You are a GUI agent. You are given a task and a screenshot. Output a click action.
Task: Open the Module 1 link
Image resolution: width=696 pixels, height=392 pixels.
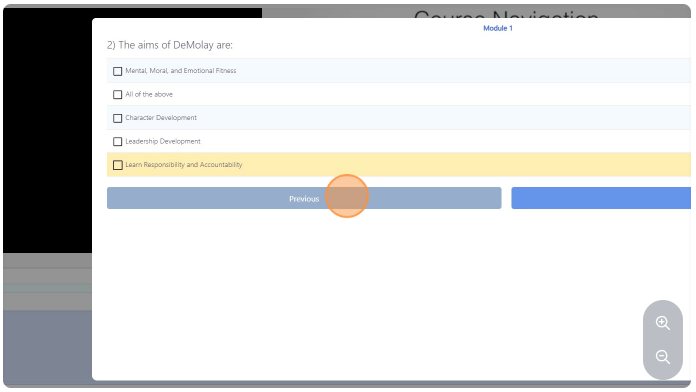[x=498, y=28]
